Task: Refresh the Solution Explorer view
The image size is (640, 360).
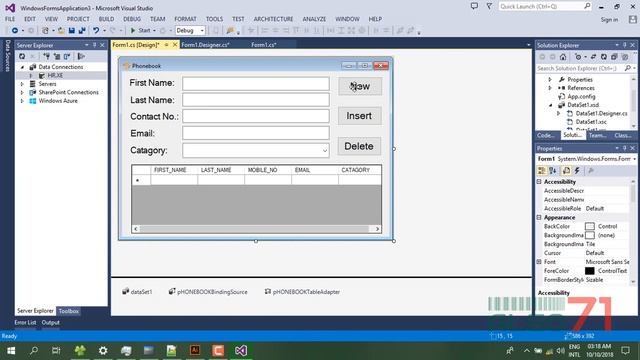Action: pos(604,57)
